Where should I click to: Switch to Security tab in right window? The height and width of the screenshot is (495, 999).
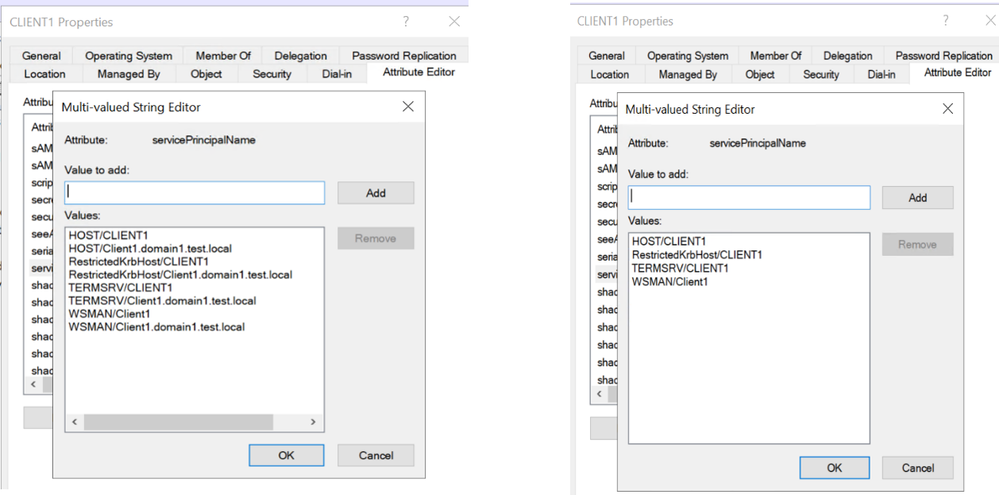click(821, 74)
